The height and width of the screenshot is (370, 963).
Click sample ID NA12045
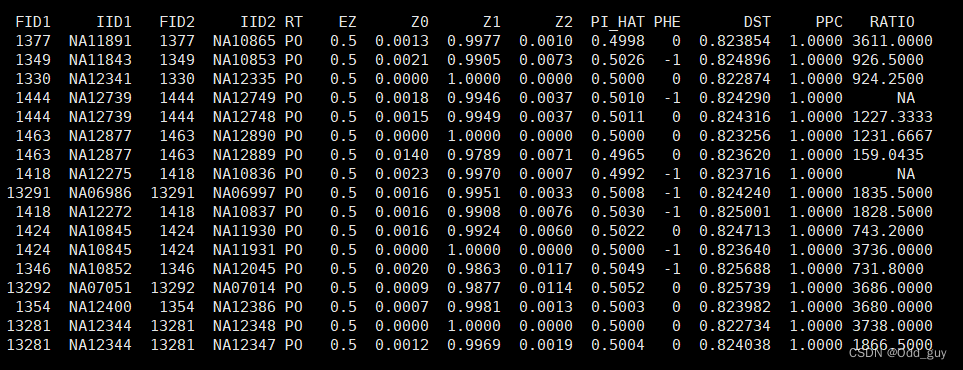(244, 270)
